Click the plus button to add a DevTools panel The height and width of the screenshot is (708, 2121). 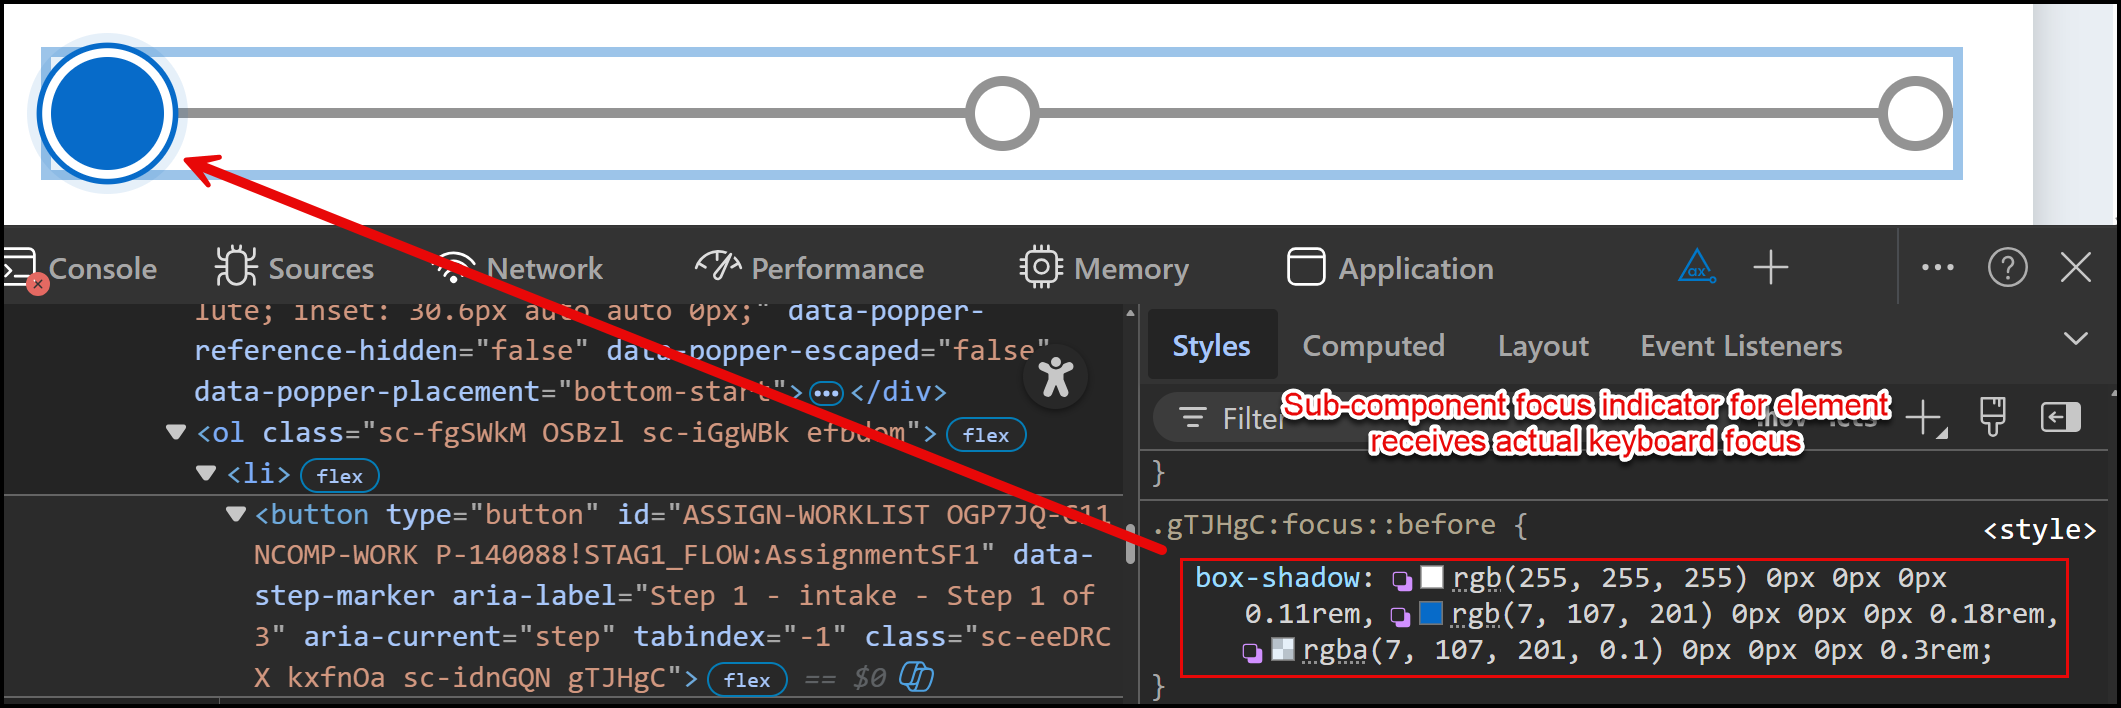[x=1771, y=267]
